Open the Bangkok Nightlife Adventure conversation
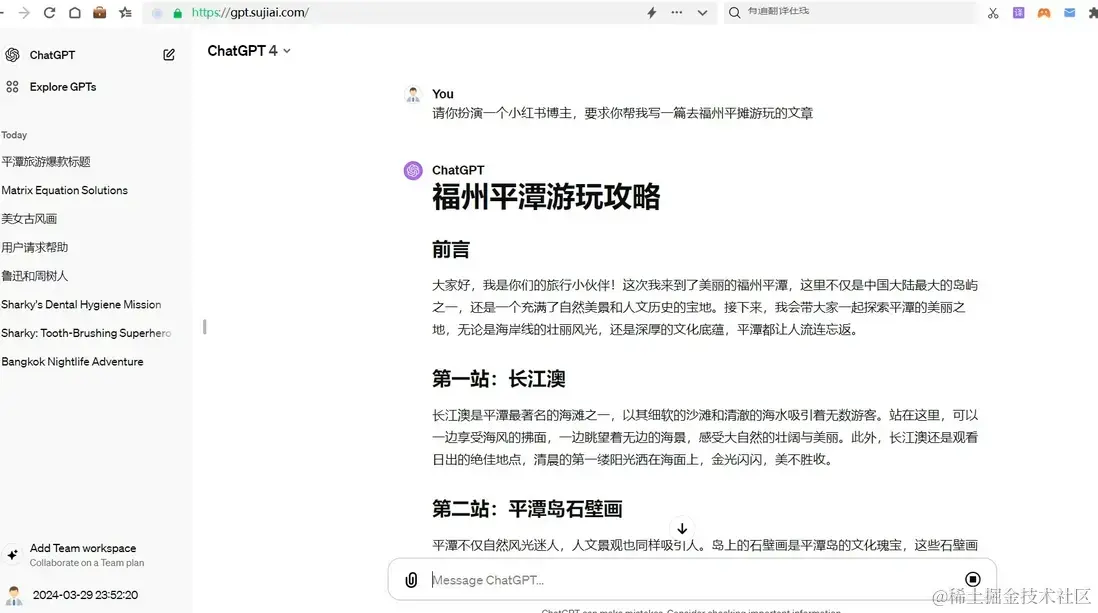This screenshot has height=613, width=1098. [72, 361]
